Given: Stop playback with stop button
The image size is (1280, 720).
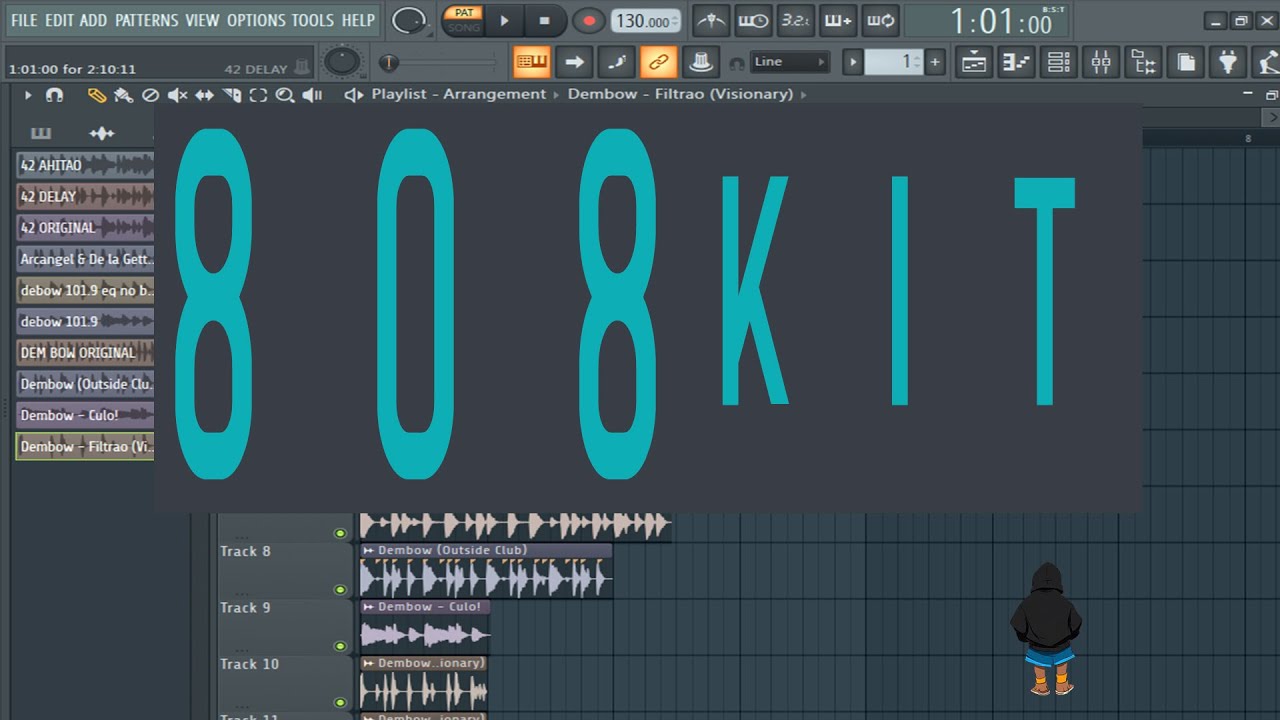Looking at the screenshot, I should [544, 21].
